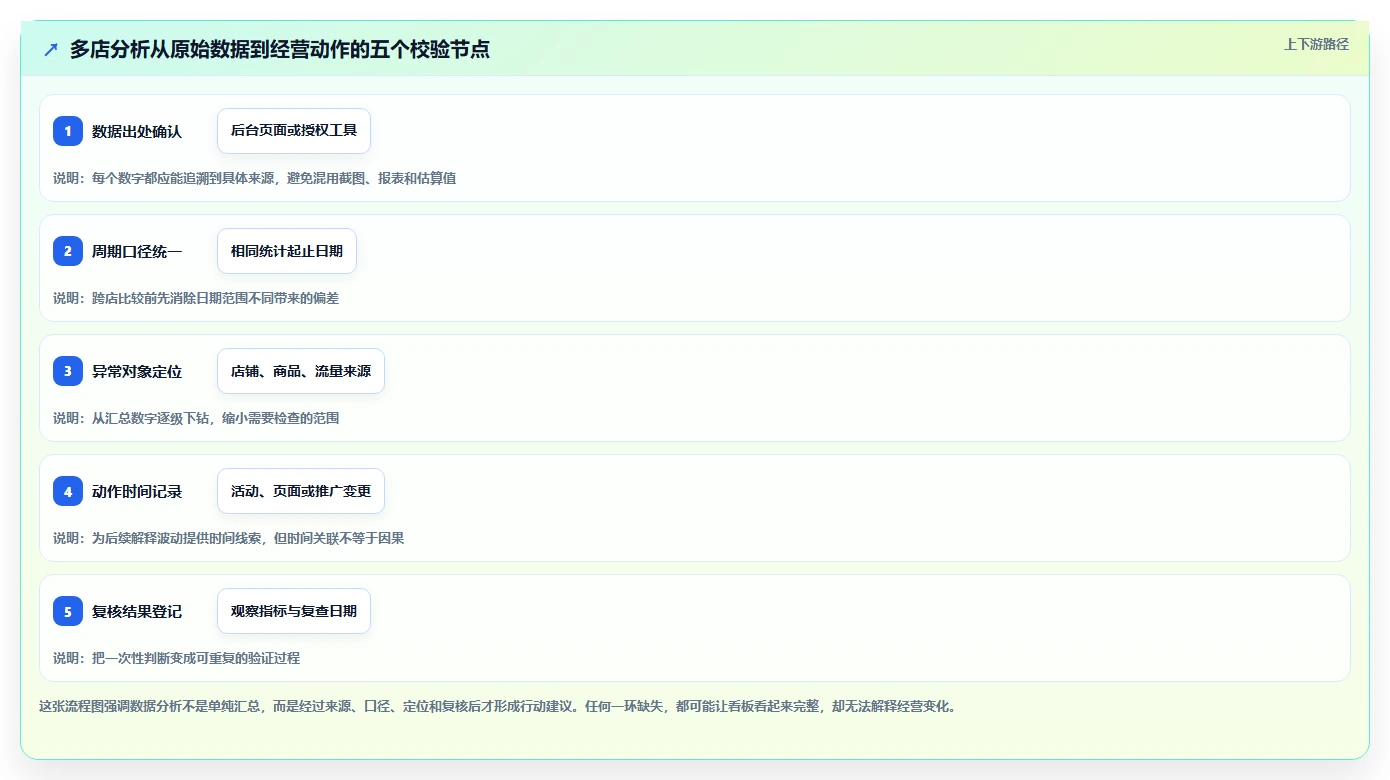Image resolution: width=1390 pixels, height=780 pixels.
Task: Click the note starting 说明：把一次性判断
Action: click(177, 658)
